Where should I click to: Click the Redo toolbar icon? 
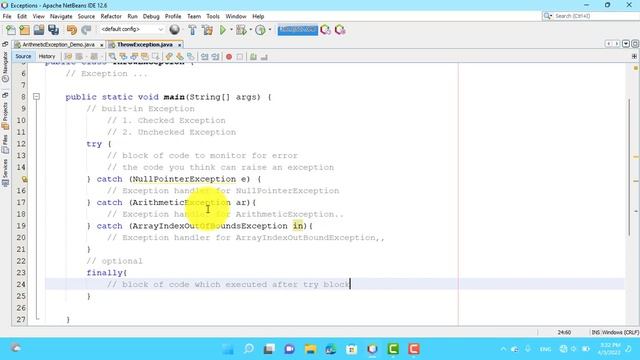pos(86,30)
